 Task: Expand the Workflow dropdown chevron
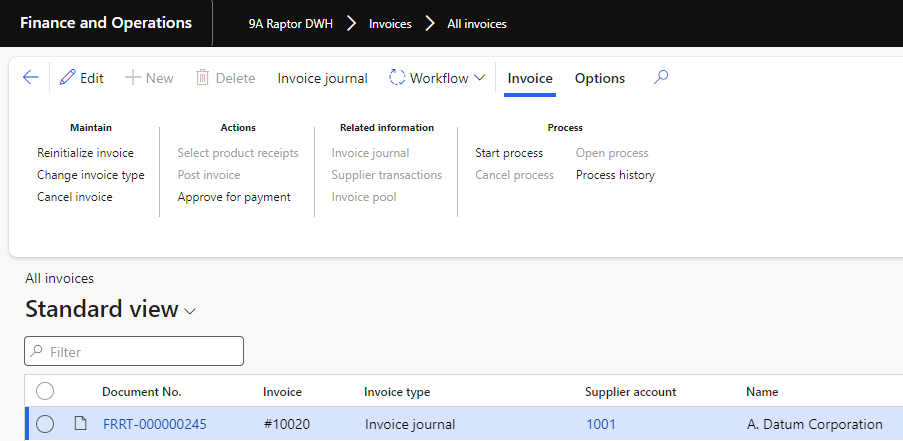tap(479, 78)
